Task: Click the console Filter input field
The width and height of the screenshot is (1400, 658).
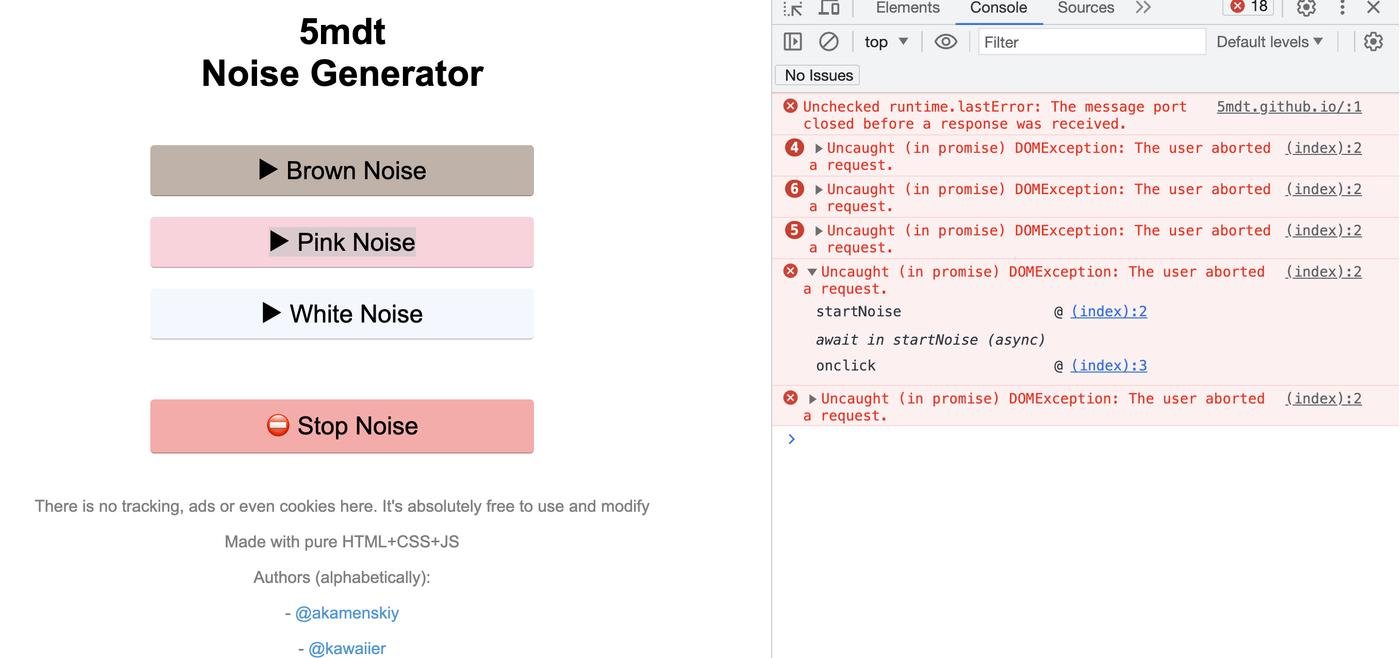Action: pyautogui.click(x=1091, y=42)
